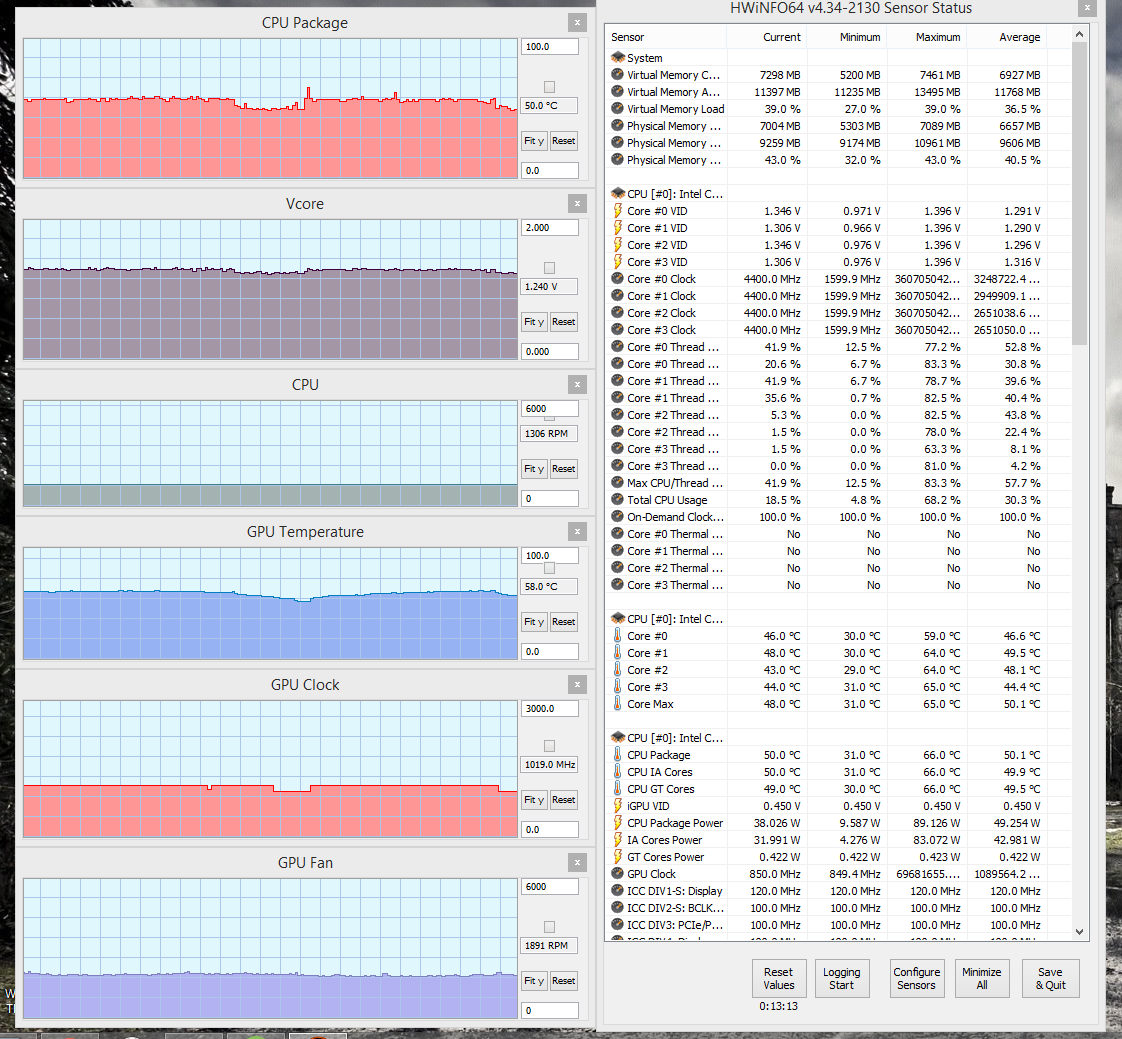Click Reset in Vcore graph
Screen dimensions: 1122x1039
pos(563,322)
